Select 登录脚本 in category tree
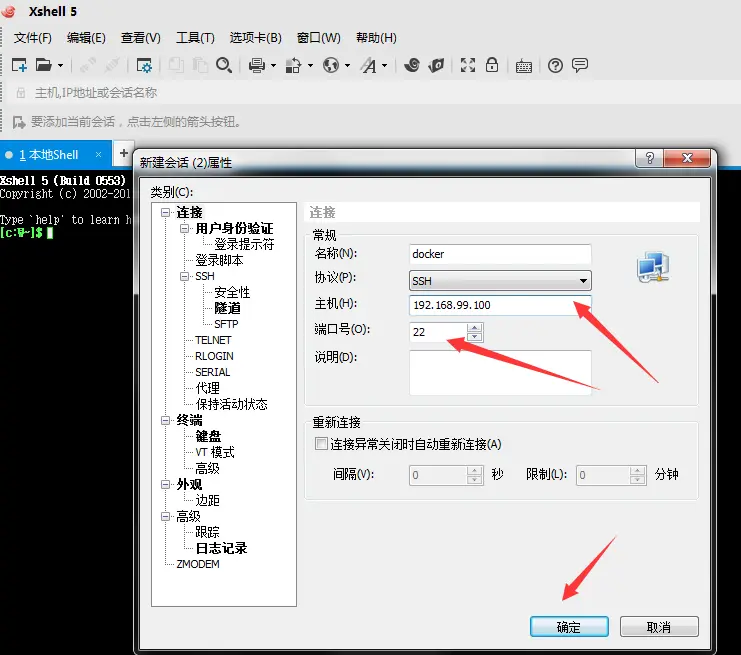 pos(219,260)
